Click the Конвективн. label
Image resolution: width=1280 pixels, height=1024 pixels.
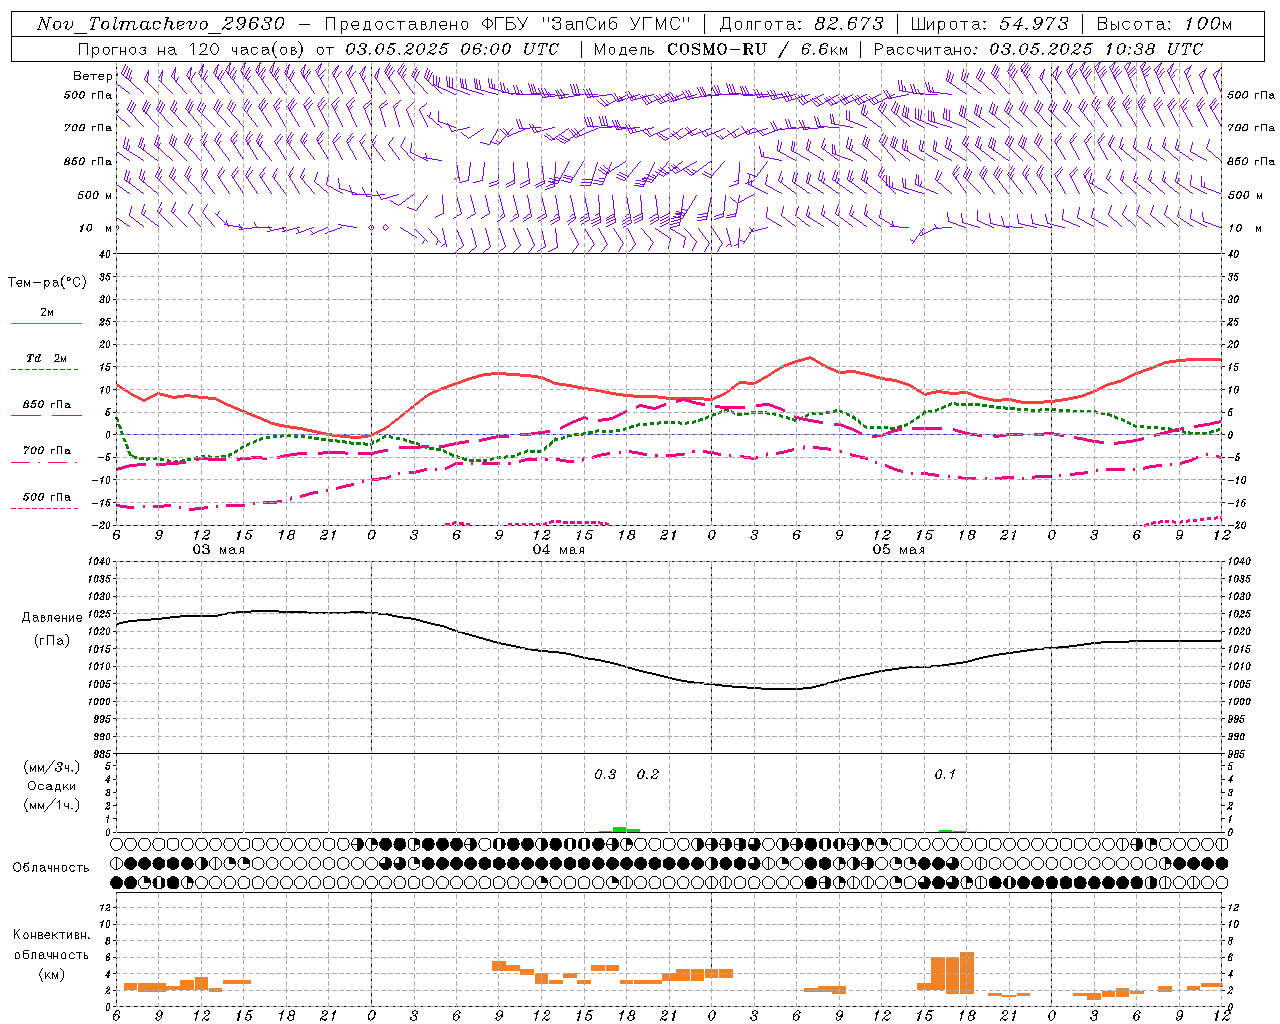click(x=51, y=935)
